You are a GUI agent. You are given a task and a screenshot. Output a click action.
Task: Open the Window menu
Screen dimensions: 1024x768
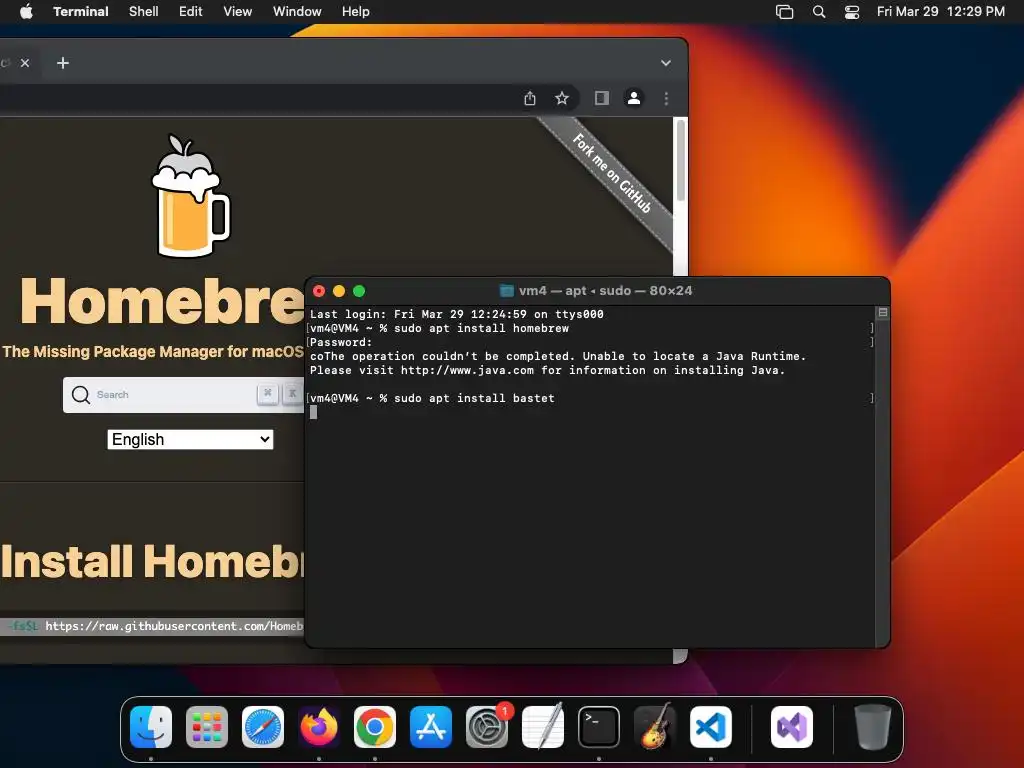click(297, 11)
